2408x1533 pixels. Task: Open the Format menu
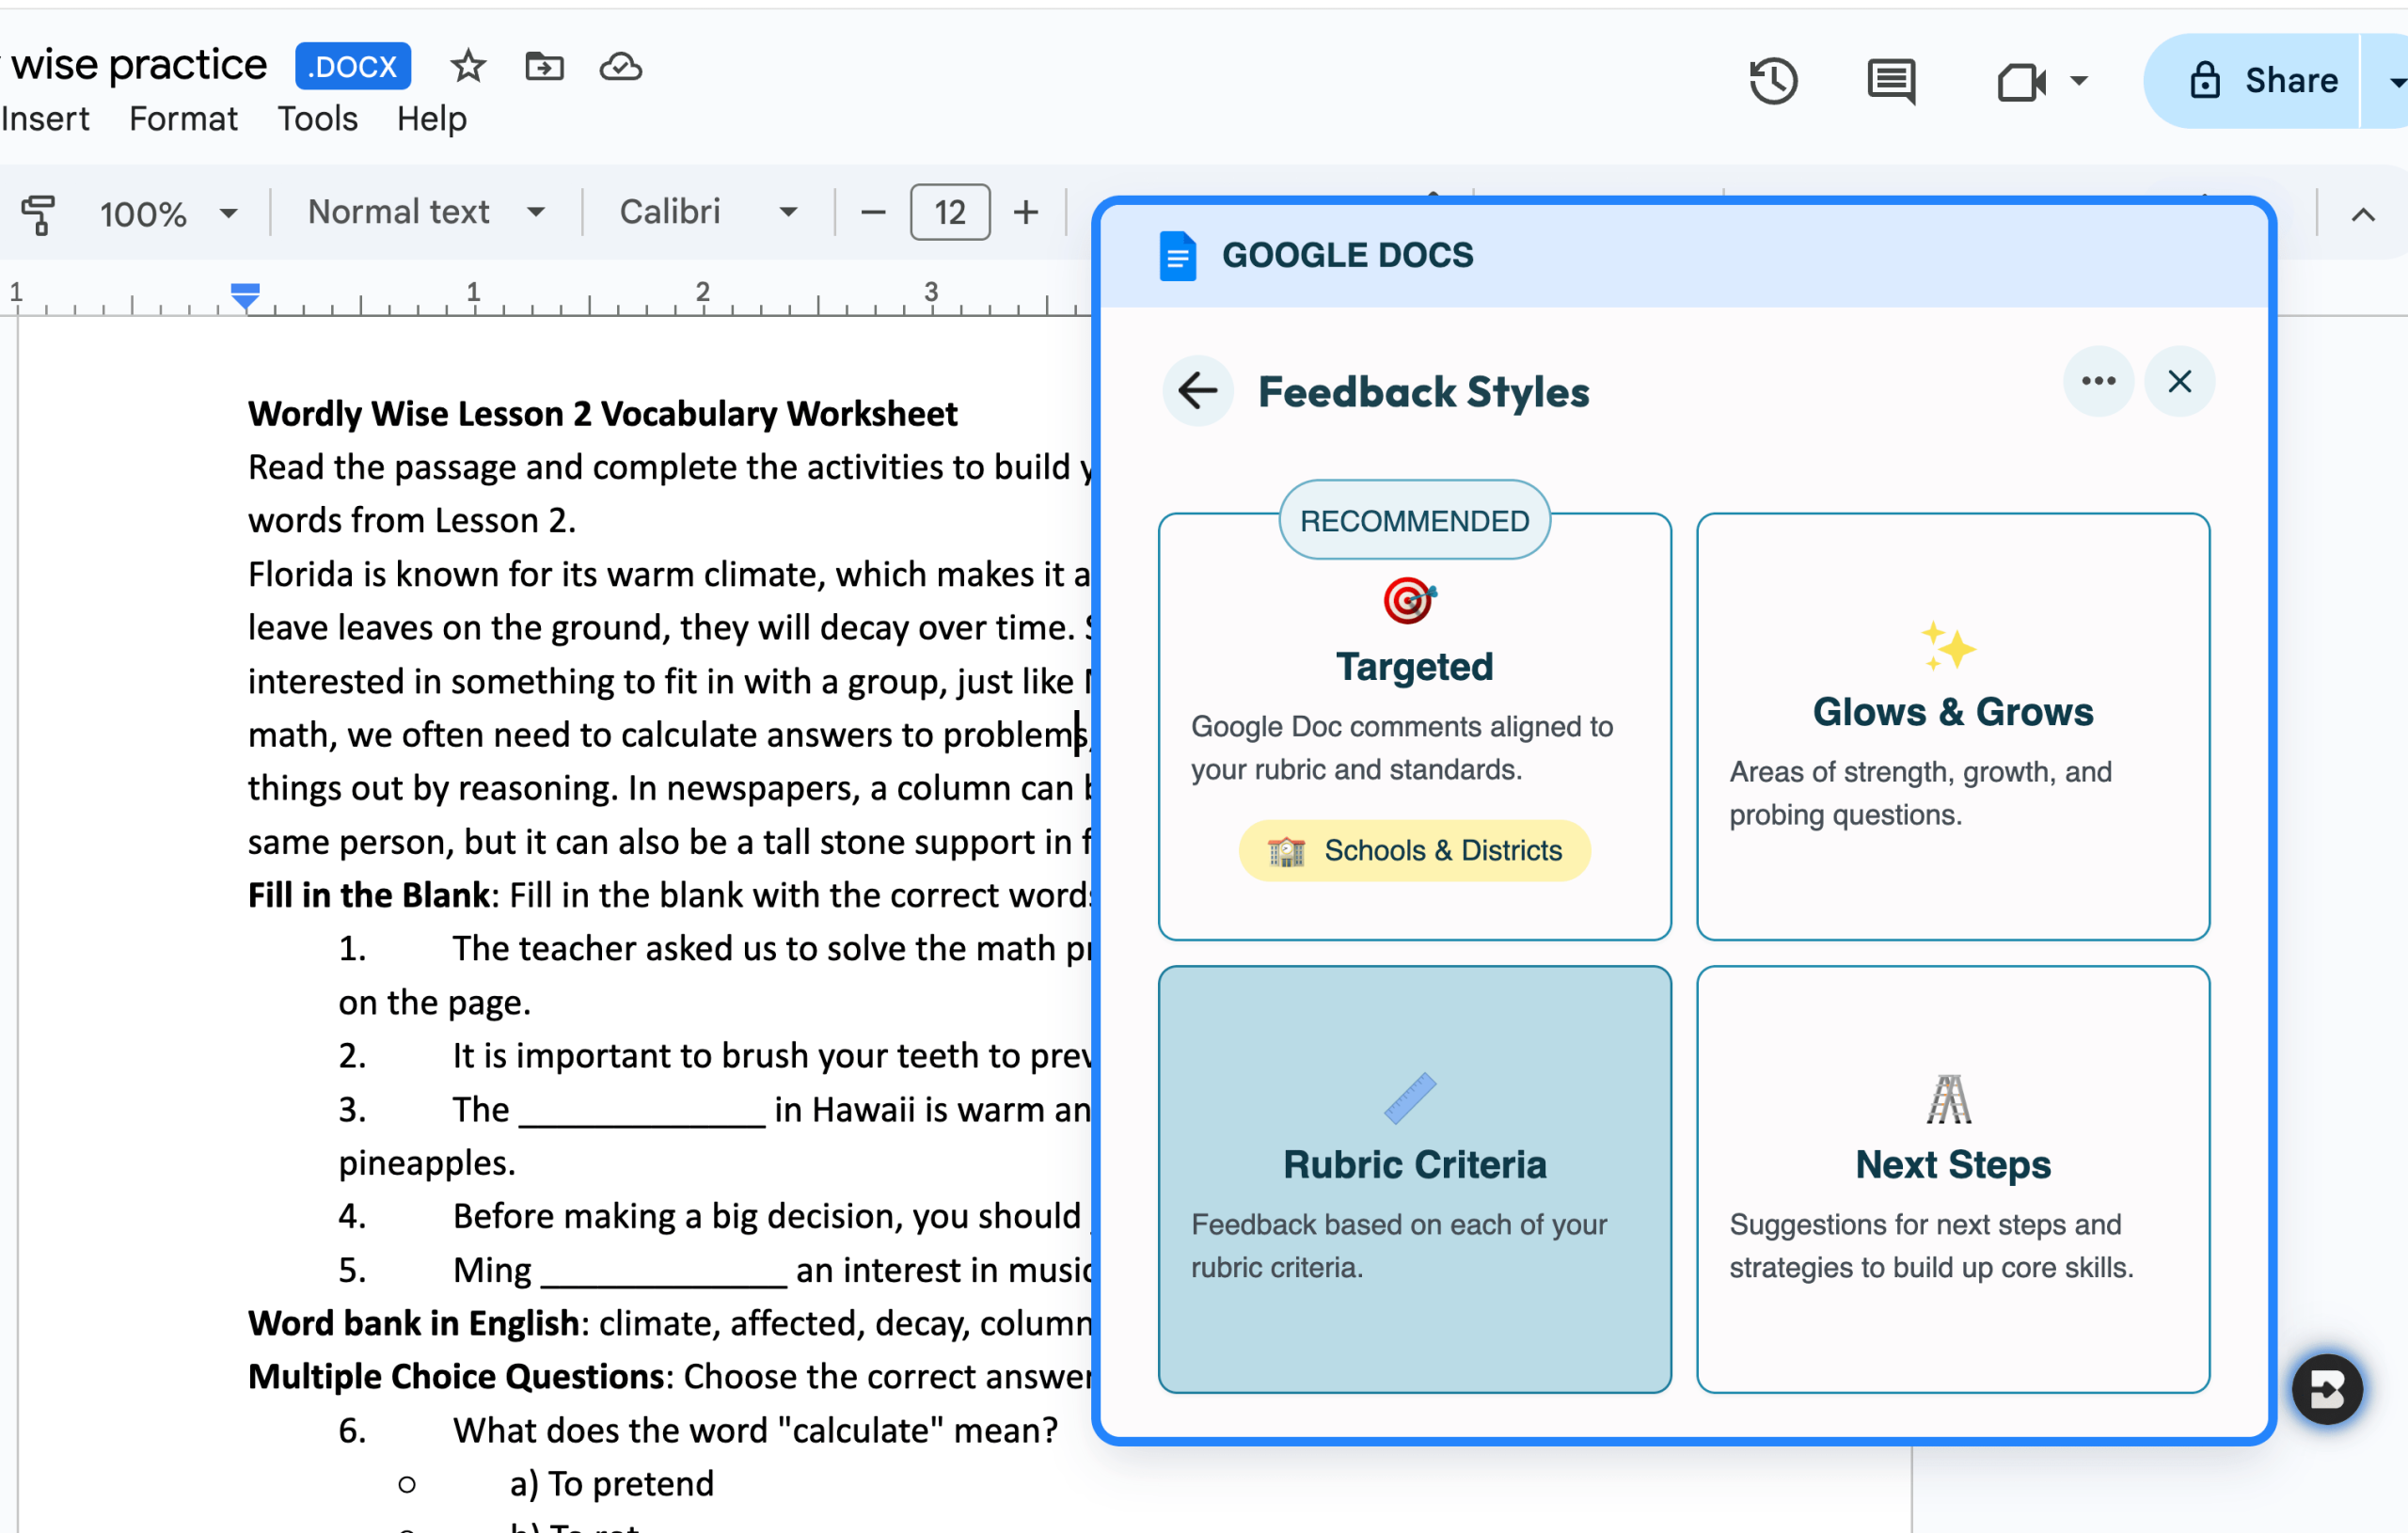183,119
